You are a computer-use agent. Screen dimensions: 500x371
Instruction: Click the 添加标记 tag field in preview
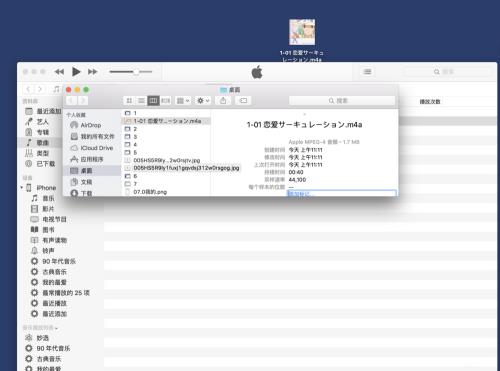[342, 193]
